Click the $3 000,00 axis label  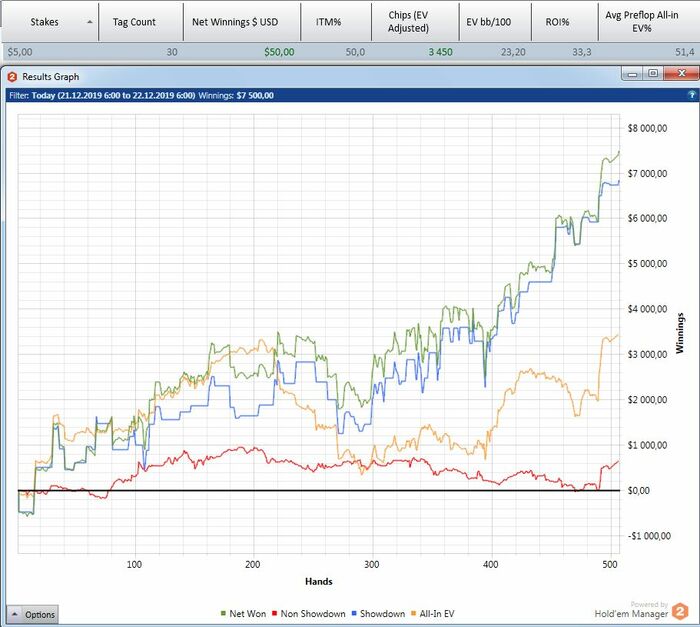(x=647, y=355)
